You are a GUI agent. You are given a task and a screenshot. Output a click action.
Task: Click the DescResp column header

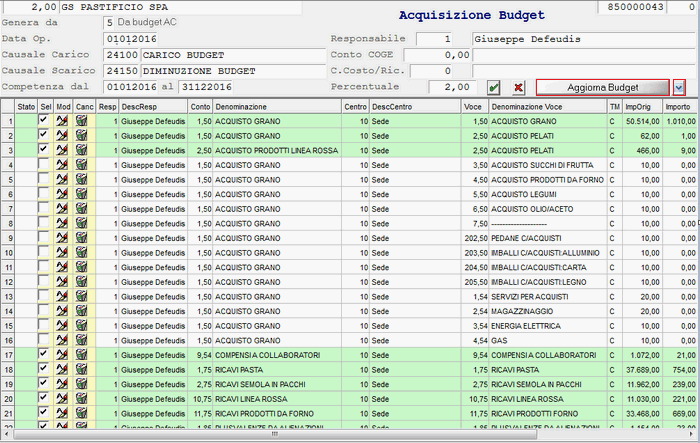click(153, 107)
